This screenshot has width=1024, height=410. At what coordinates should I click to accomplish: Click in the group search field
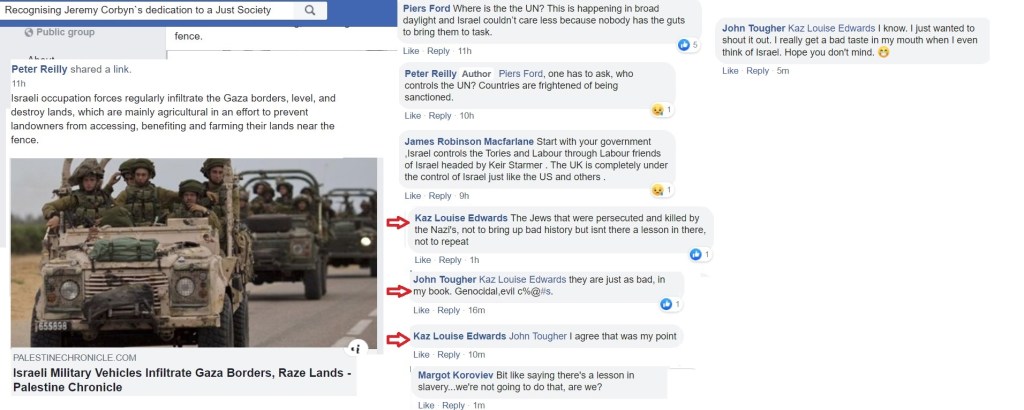[x=148, y=10]
